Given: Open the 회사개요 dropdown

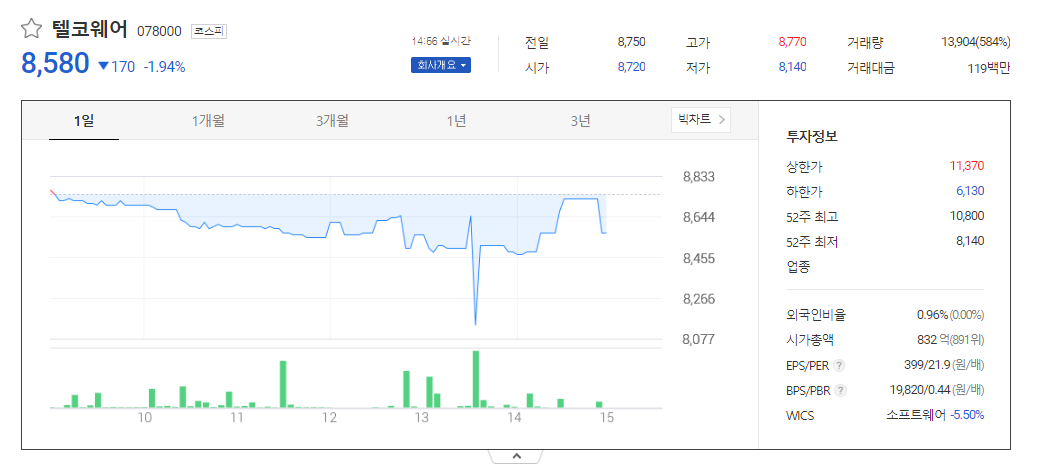Looking at the screenshot, I should tap(441, 65).
